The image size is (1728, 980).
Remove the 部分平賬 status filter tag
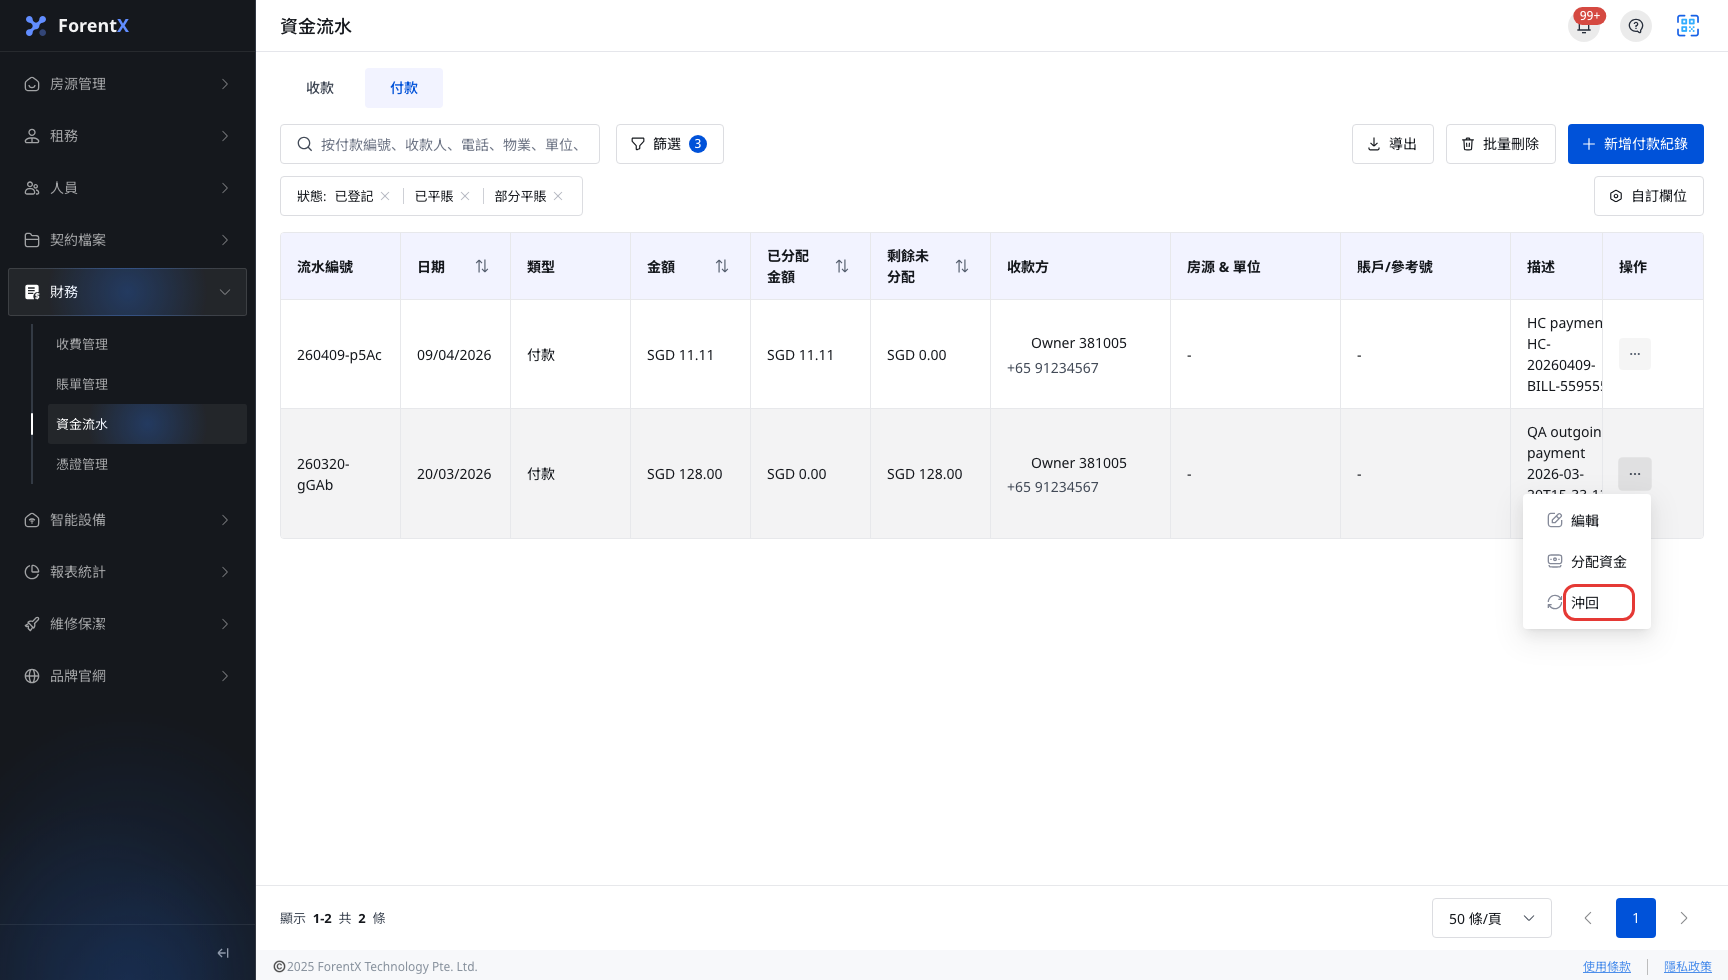558,196
